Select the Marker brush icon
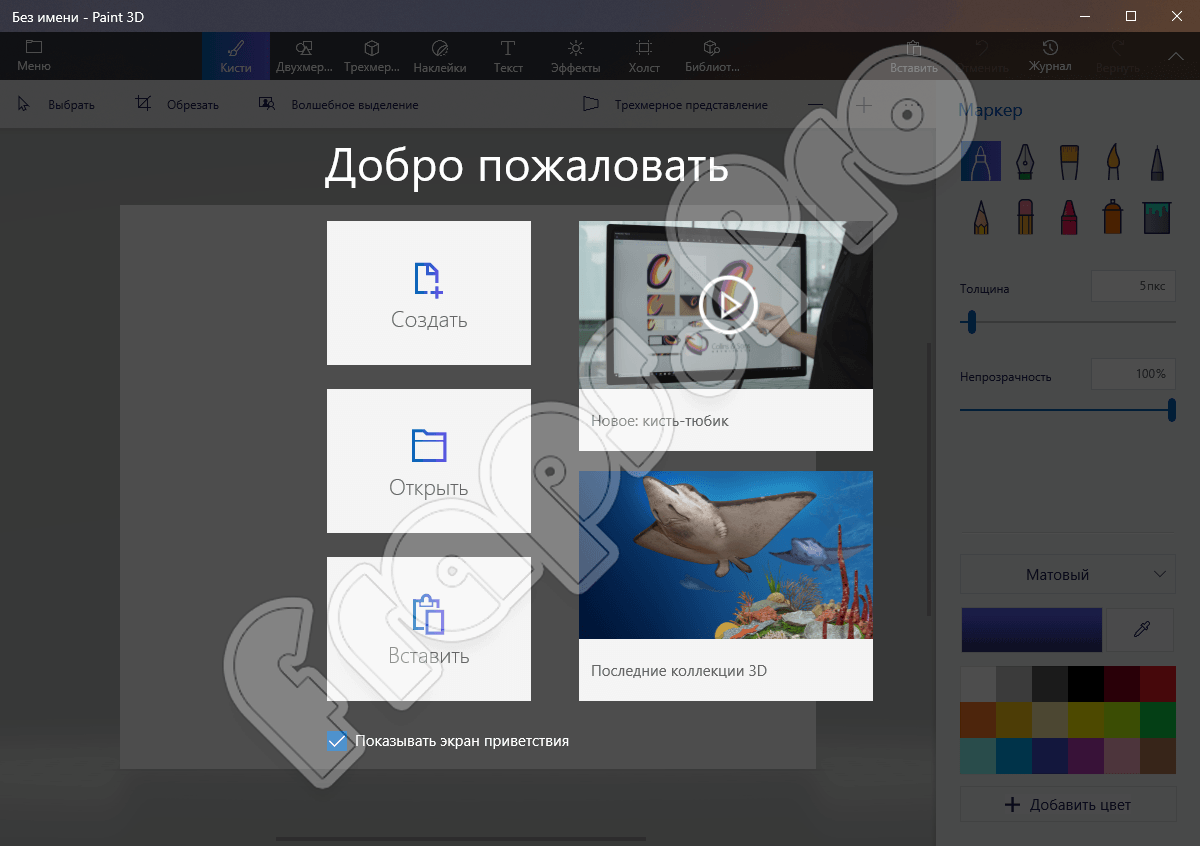This screenshot has height=846, width=1200. coord(980,161)
